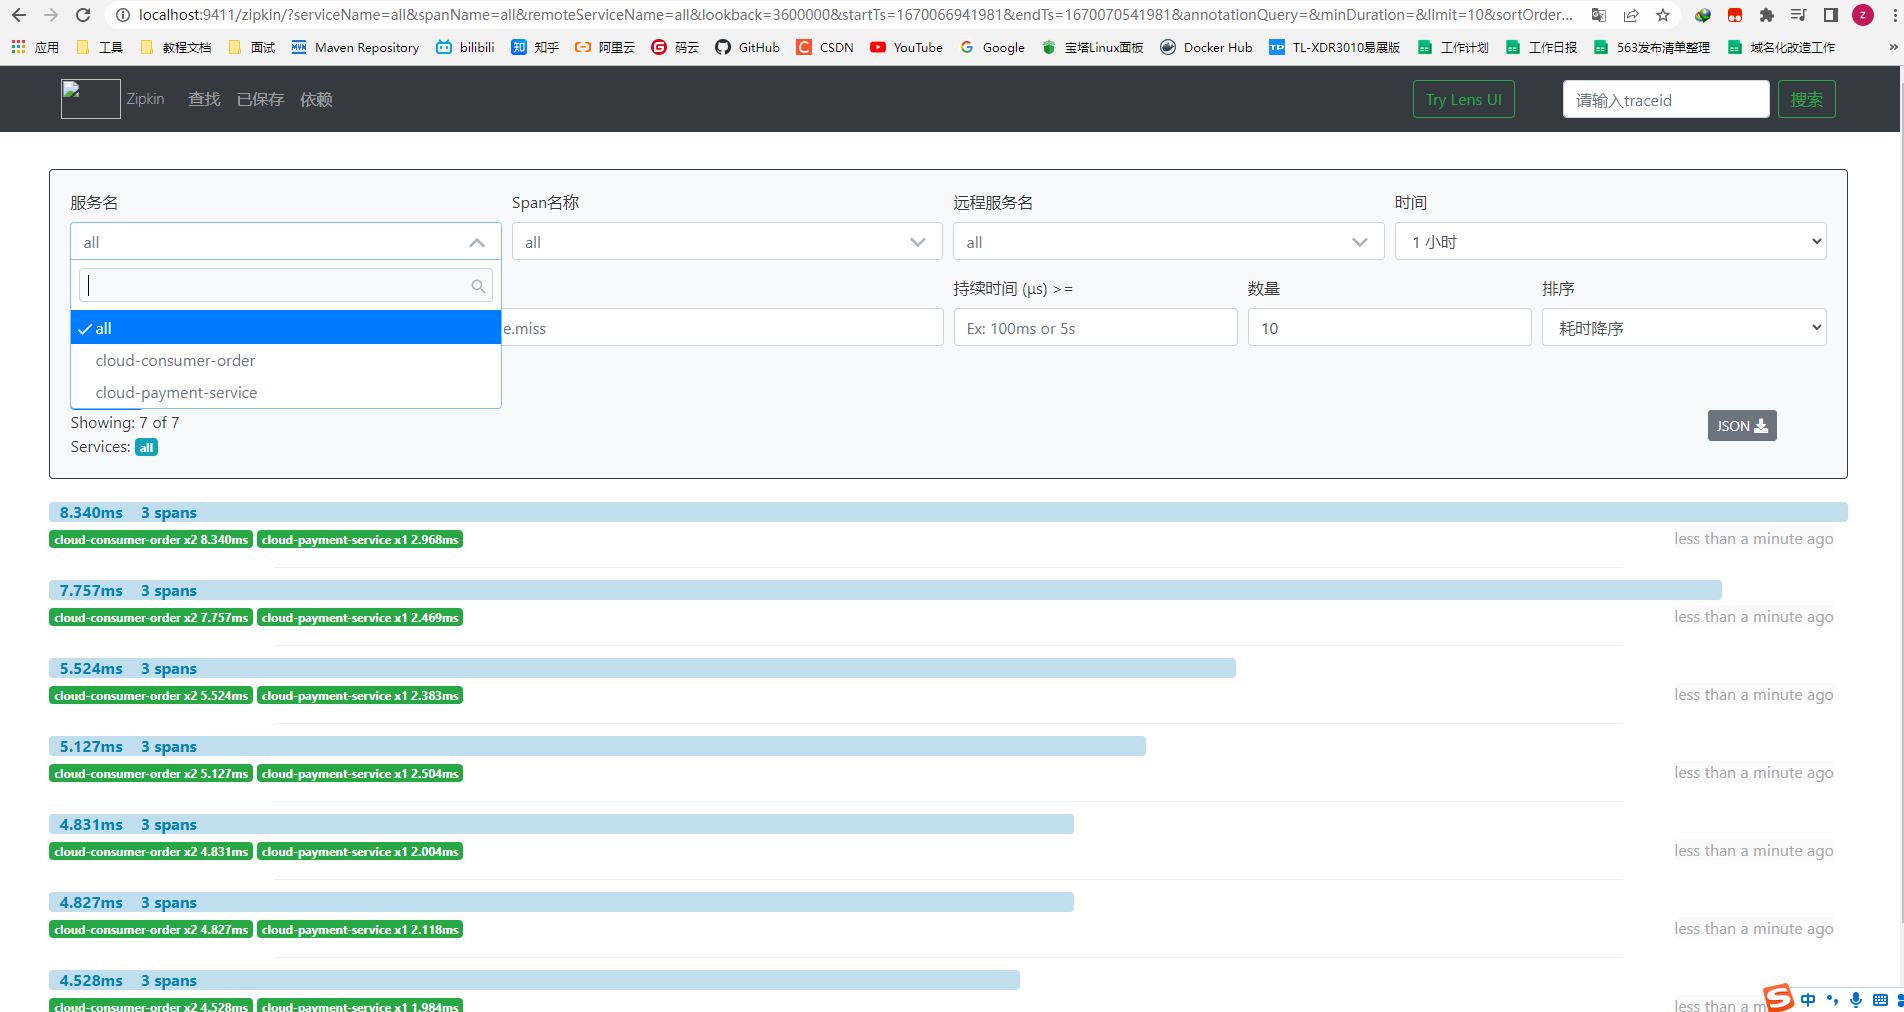Click the cloud-payment-service x1 2.504ms label

point(360,773)
